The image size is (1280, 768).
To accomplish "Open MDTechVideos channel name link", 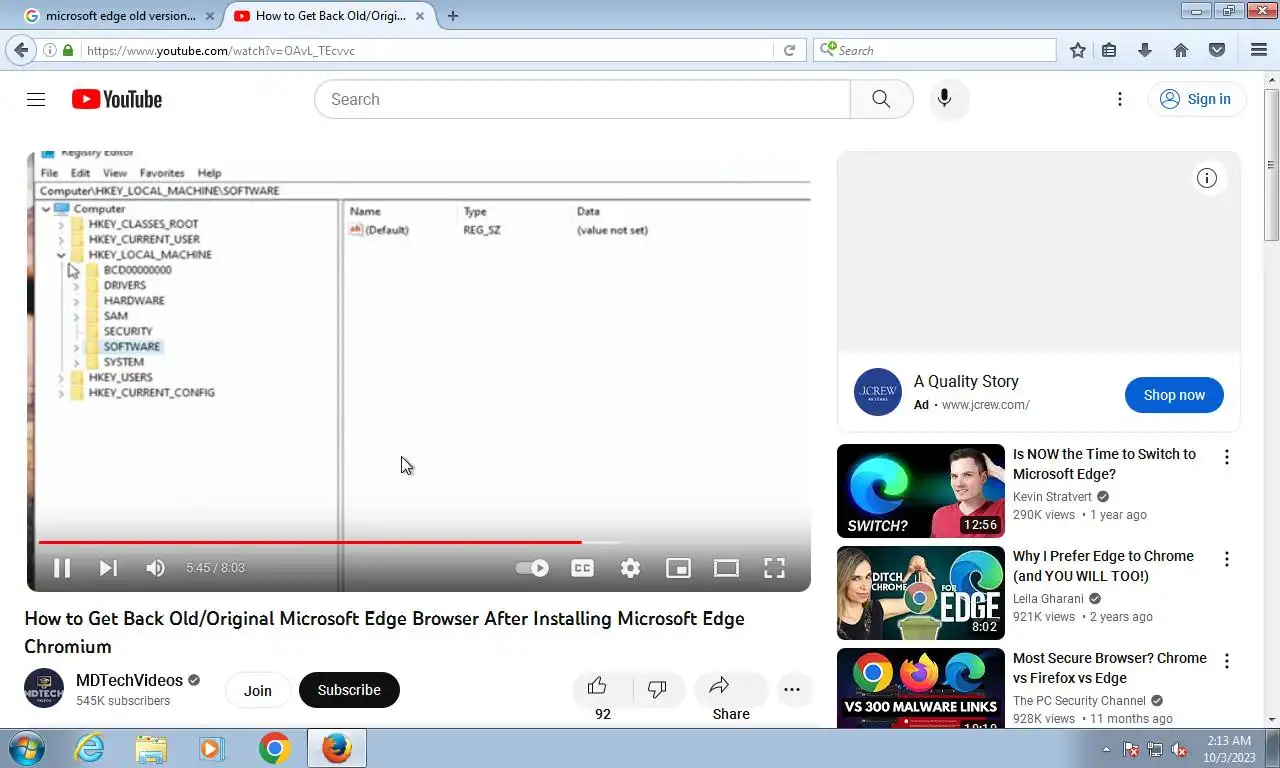I will [129, 680].
